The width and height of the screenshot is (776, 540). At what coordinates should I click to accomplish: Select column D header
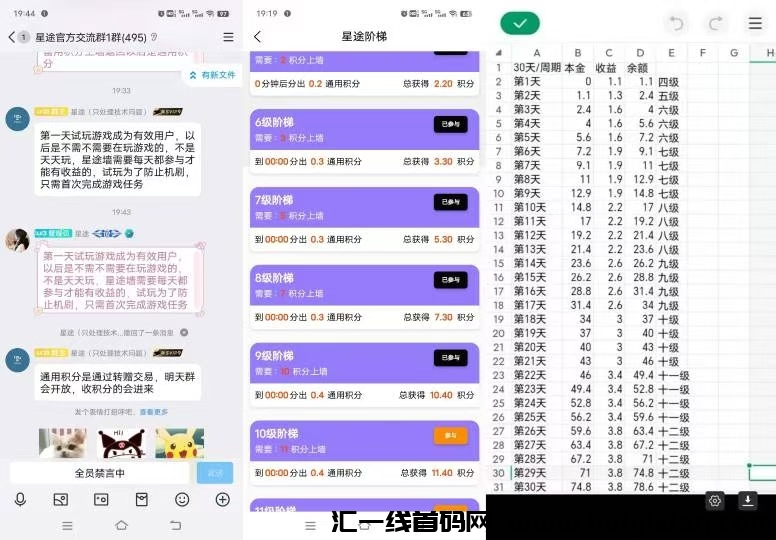coord(640,52)
